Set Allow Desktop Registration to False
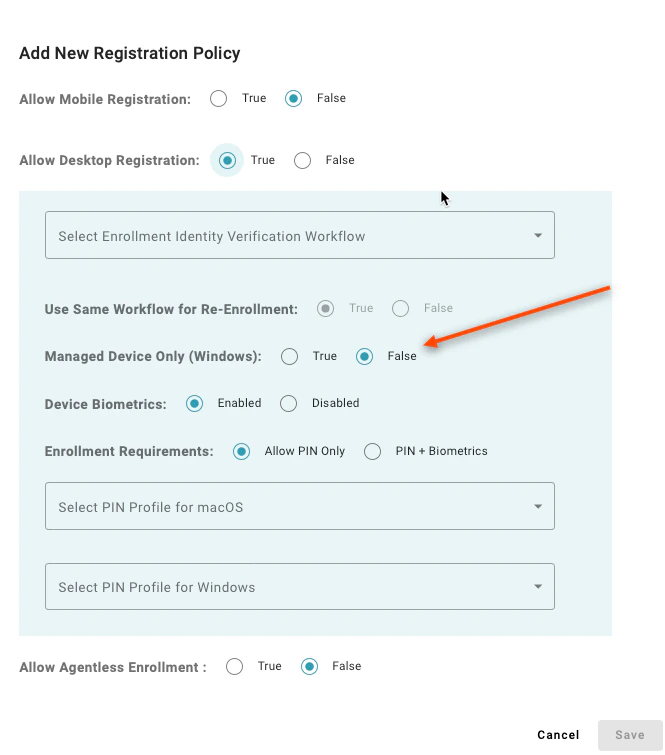This screenshot has height=755, width=665. (302, 160)
